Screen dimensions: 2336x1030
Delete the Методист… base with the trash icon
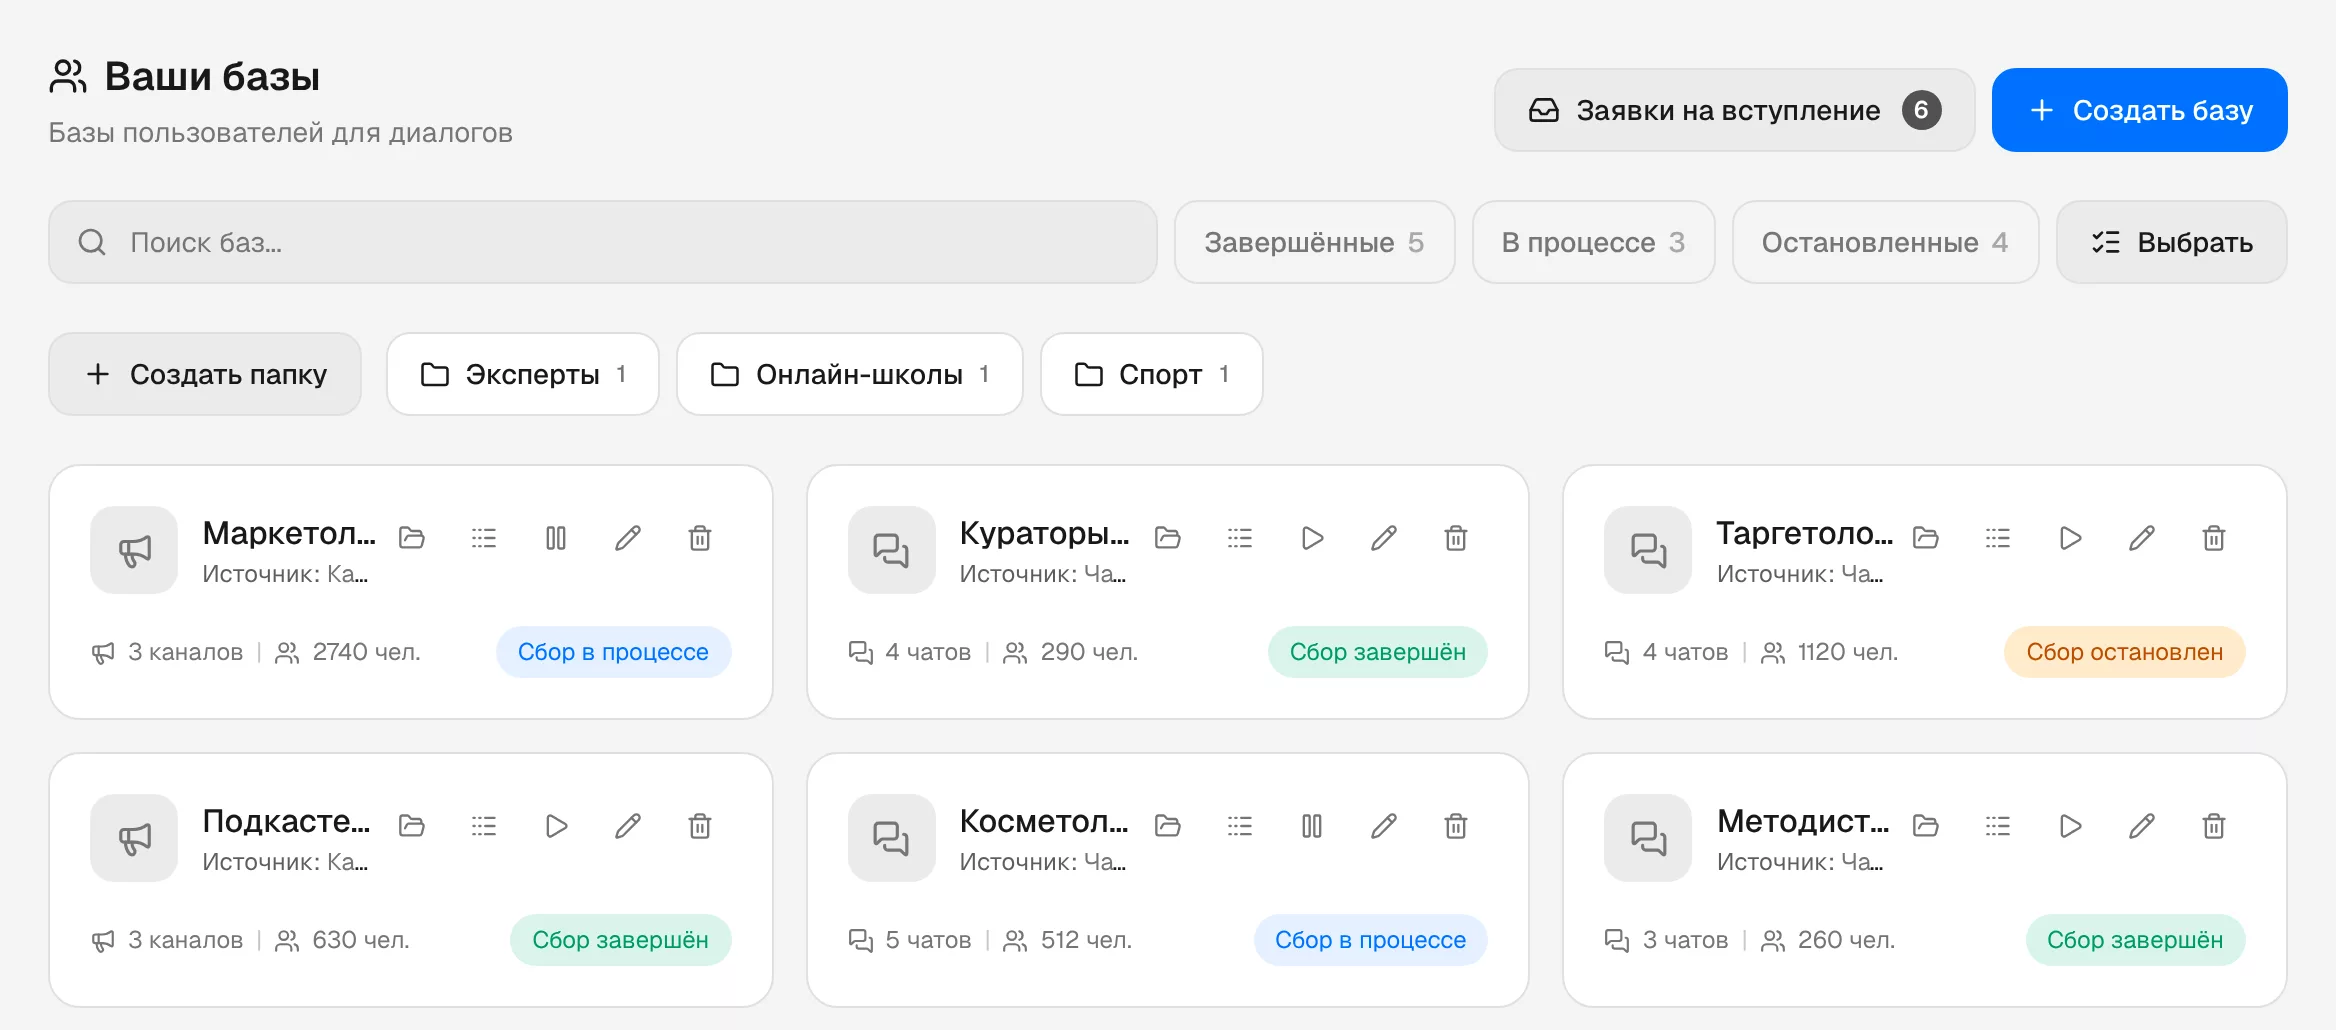click(2214, 826)
